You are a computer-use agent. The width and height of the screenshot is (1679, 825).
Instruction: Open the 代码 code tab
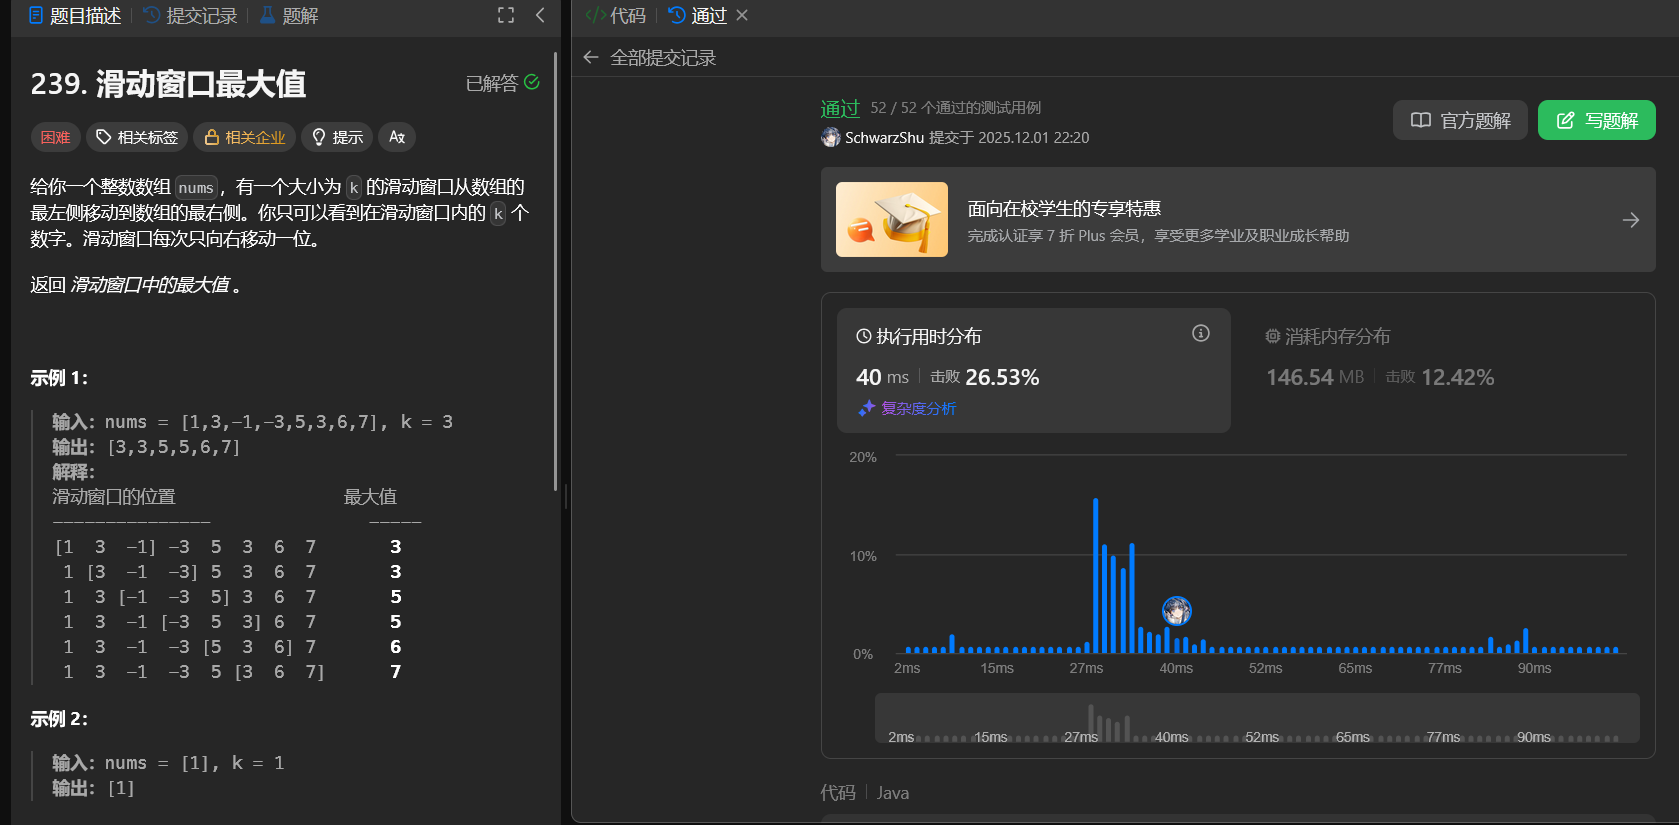tap(616, 16)
